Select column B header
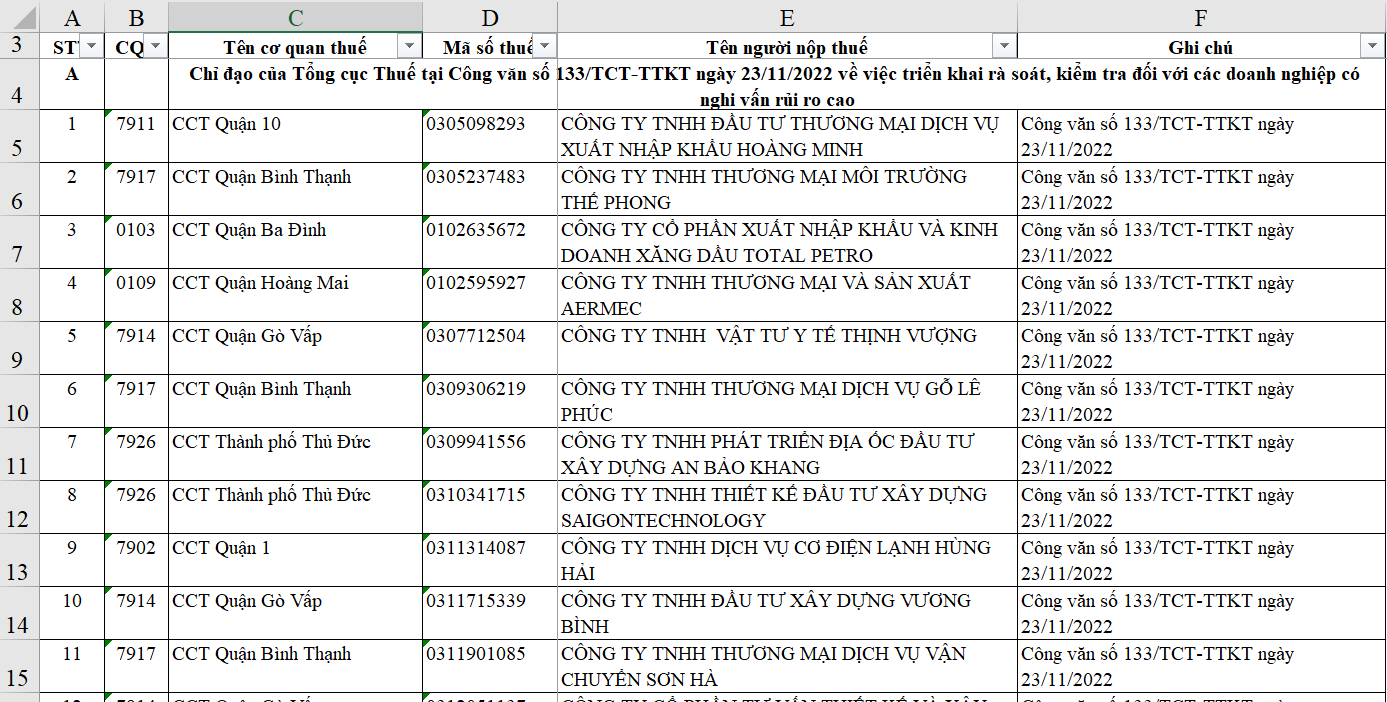The image size is (1387, 702). coord(136,17)
